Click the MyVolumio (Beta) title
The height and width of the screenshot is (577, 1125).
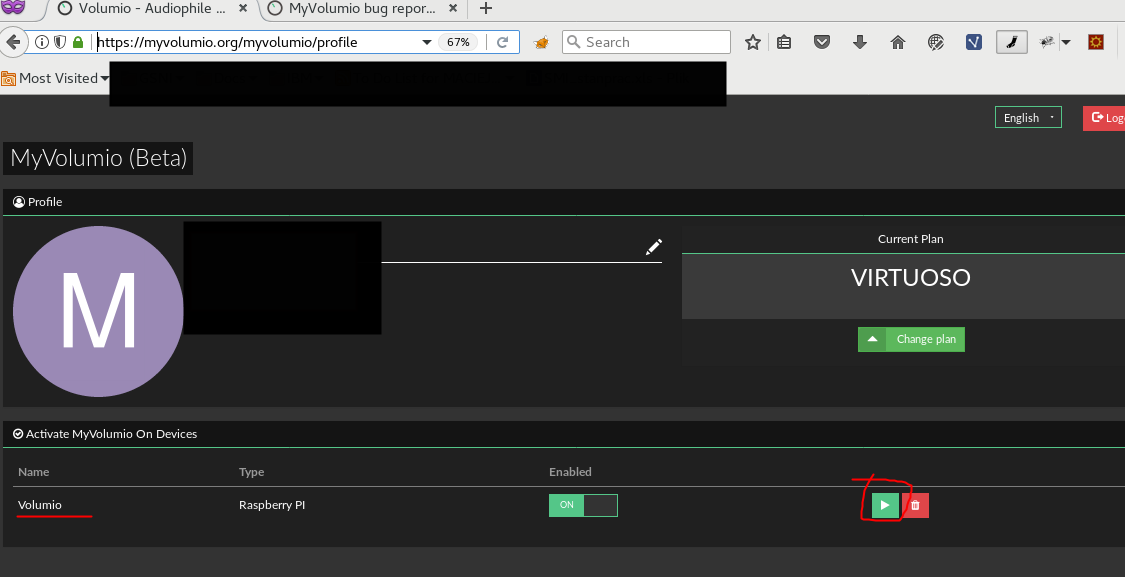[98, 159]
